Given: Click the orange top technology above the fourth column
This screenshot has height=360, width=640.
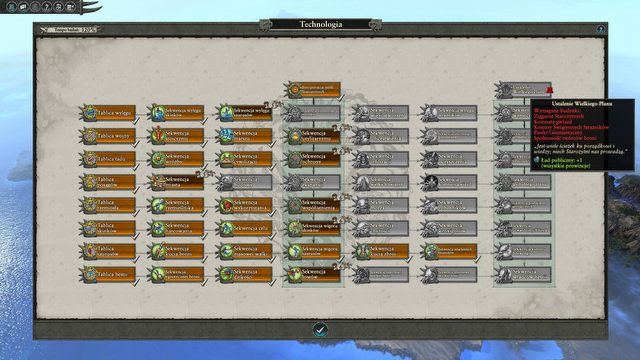Looking at the screenshot, I should click(x=313, y=90).
